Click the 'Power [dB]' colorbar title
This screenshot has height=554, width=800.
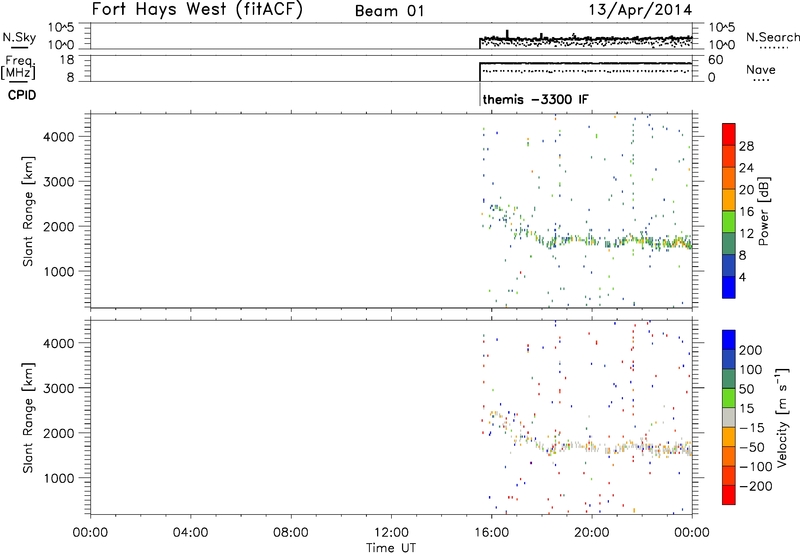(763, 211)
